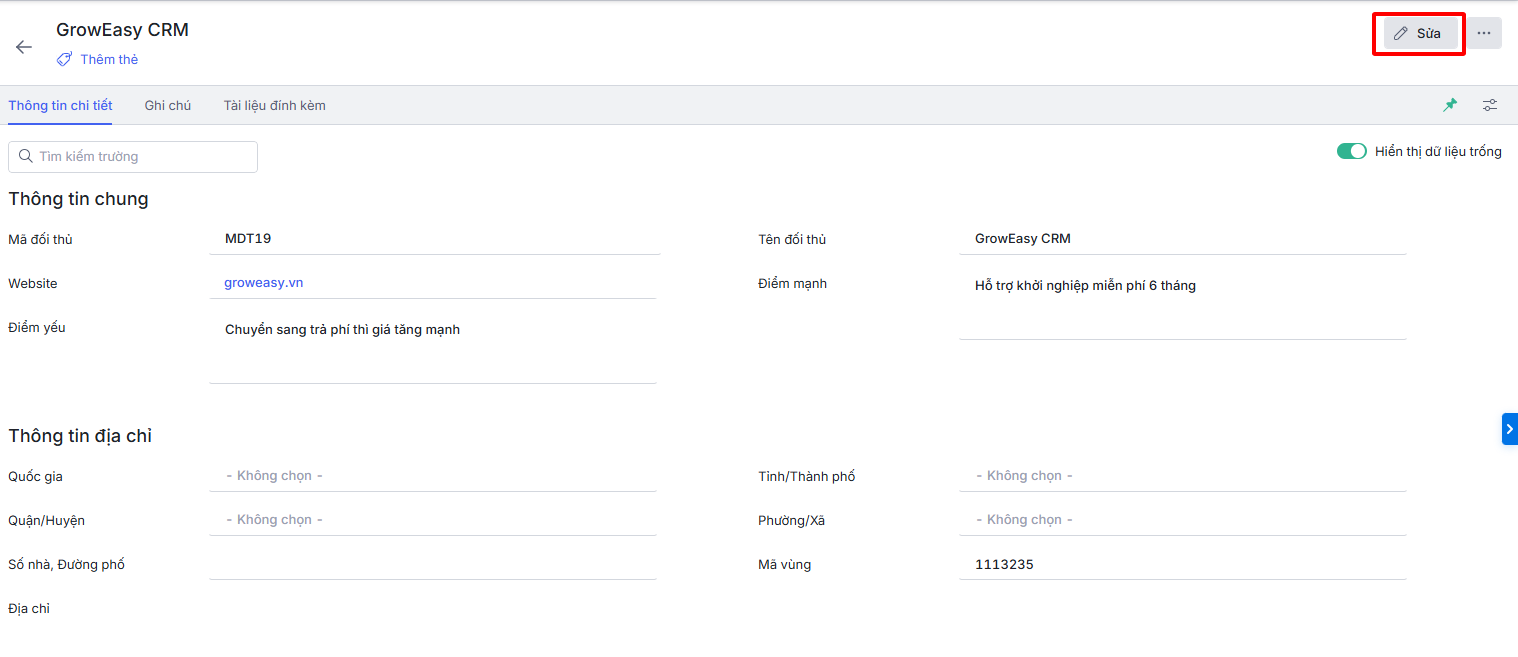
Task: Click the Thêm thẻ link
Action: click(x=109, y=60)
